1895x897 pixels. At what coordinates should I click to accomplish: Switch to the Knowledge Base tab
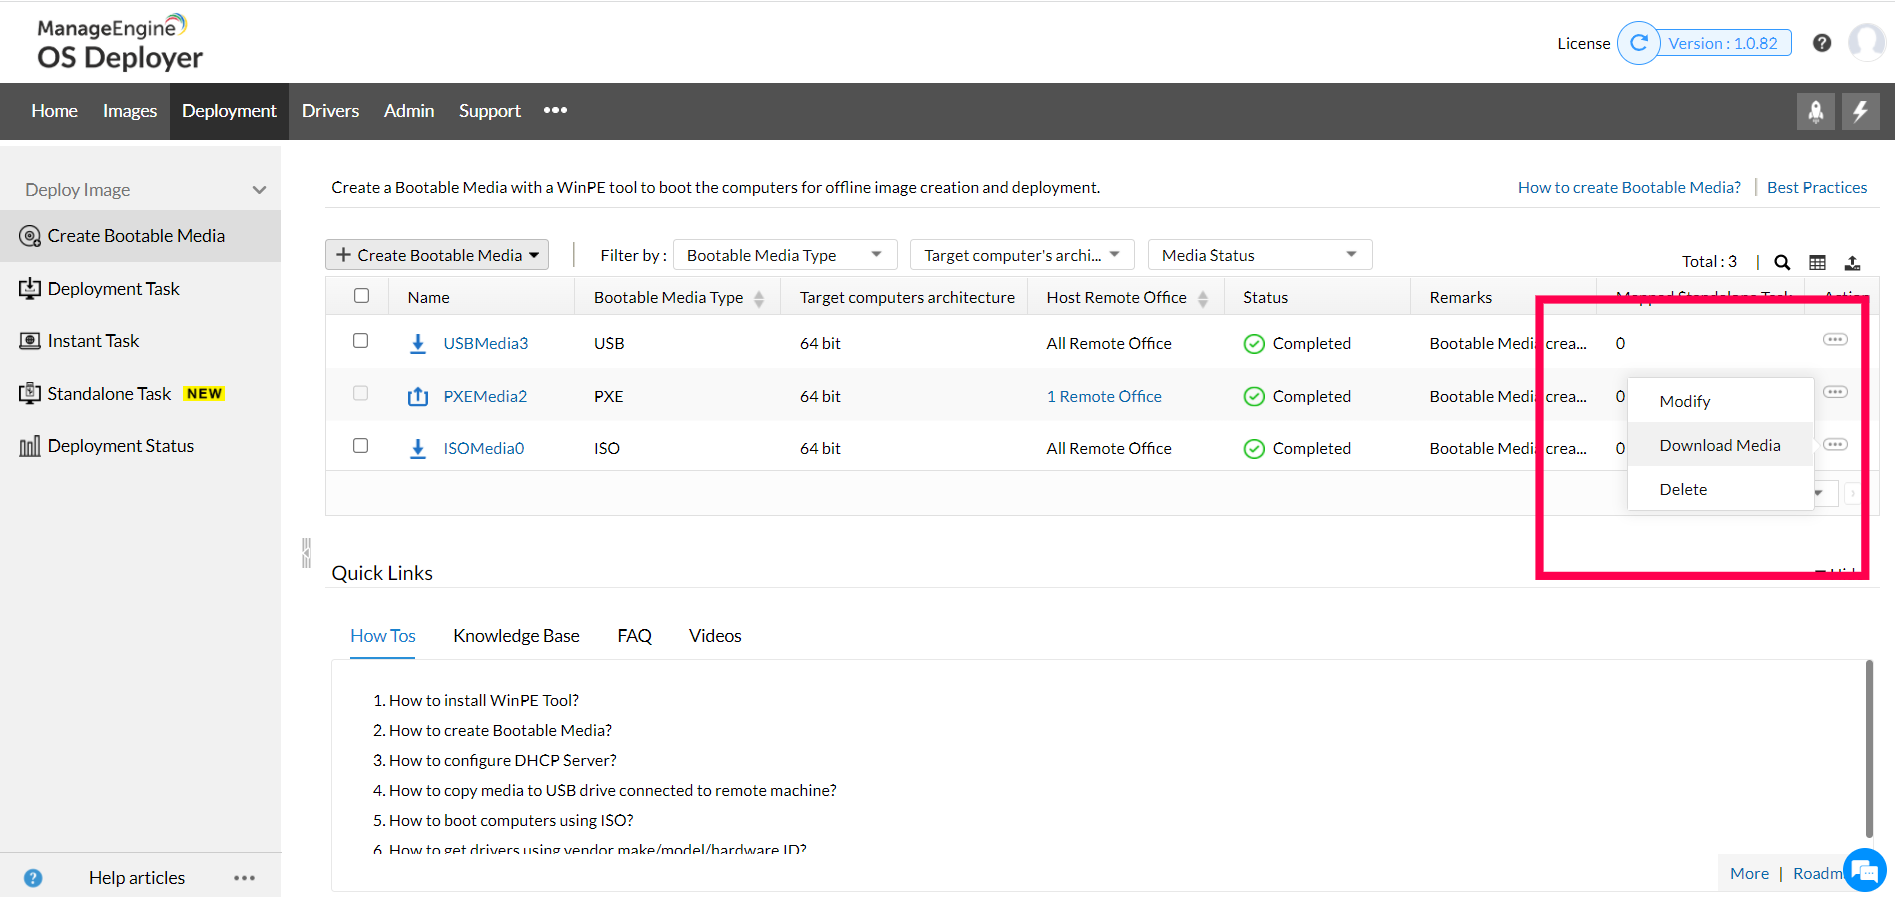(x=516, y=636)
